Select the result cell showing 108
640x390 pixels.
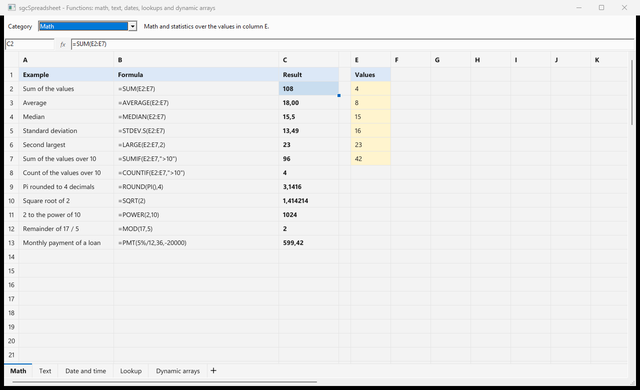point(309,89)
